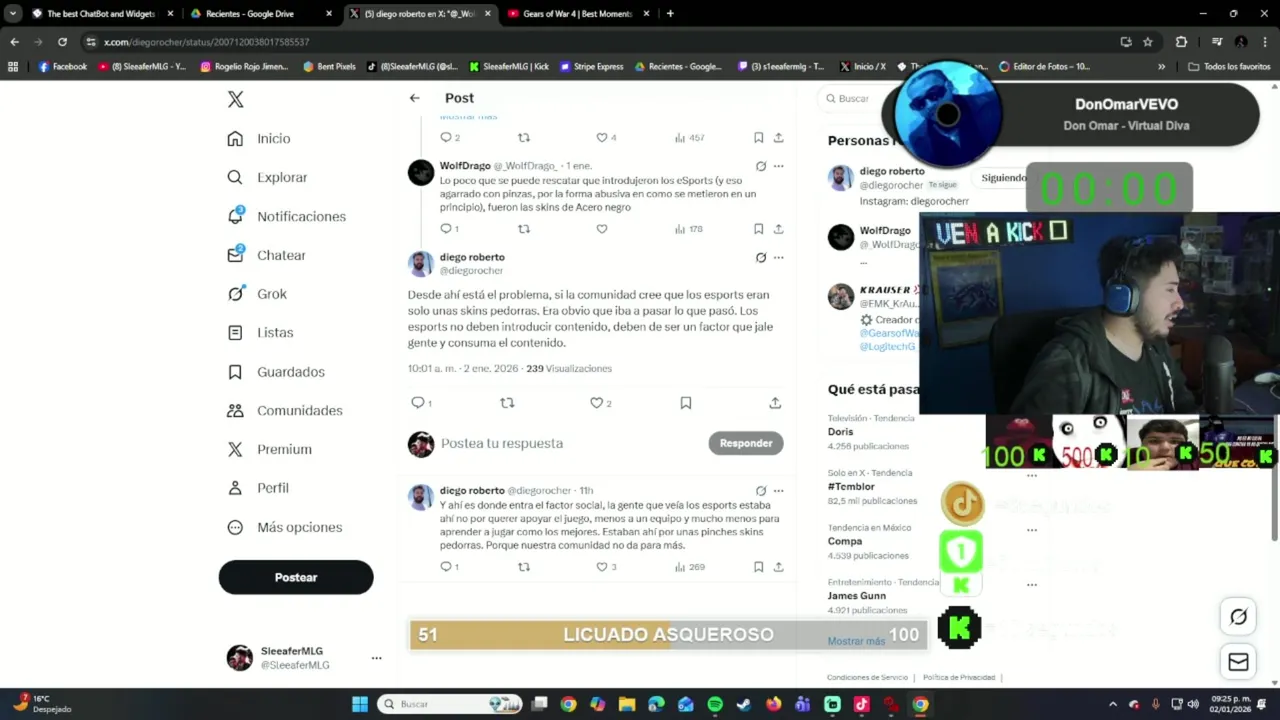Image resolution: width=1280 pixels, height=720 pixels.
Task: Open more options on main diego roberto post
Action: click(778, 258)
